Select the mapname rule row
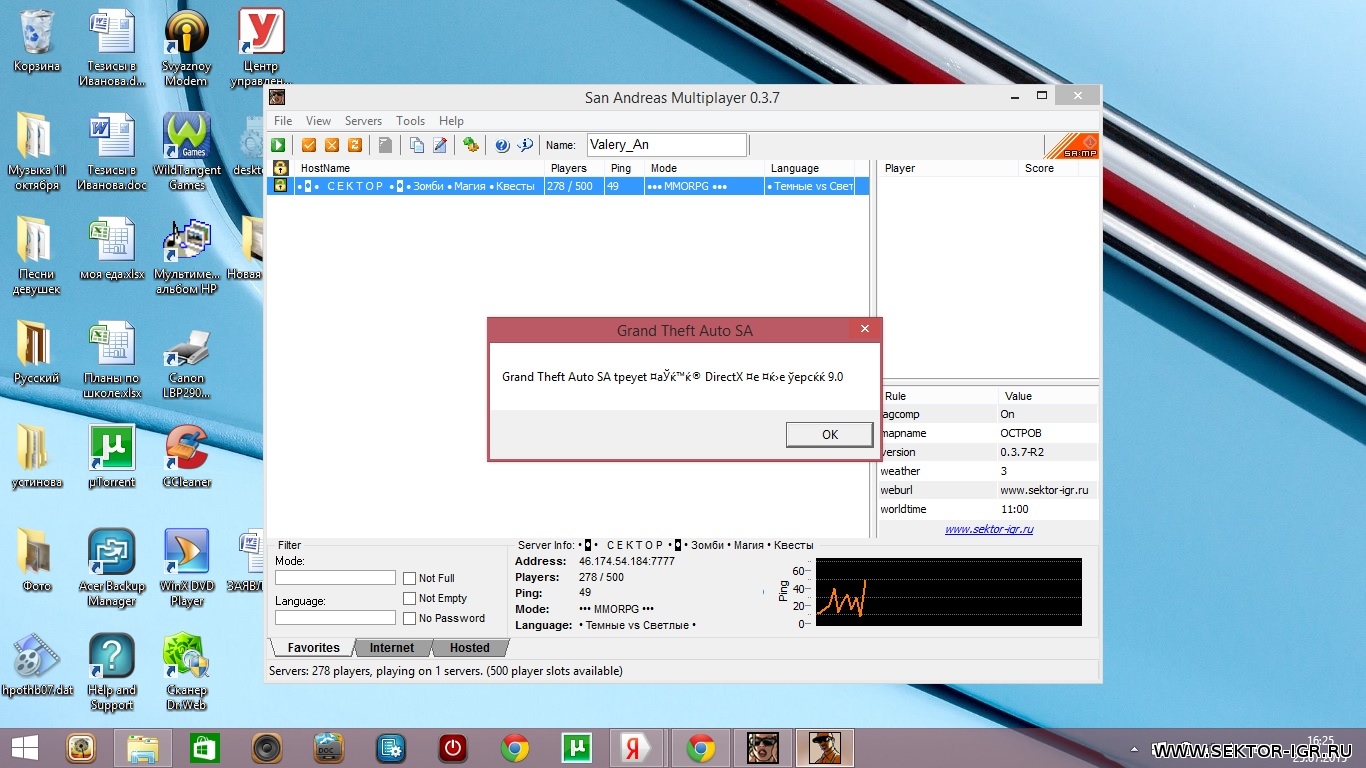The height and width of the screenshot is (768, 1366). tap(988, 433)
